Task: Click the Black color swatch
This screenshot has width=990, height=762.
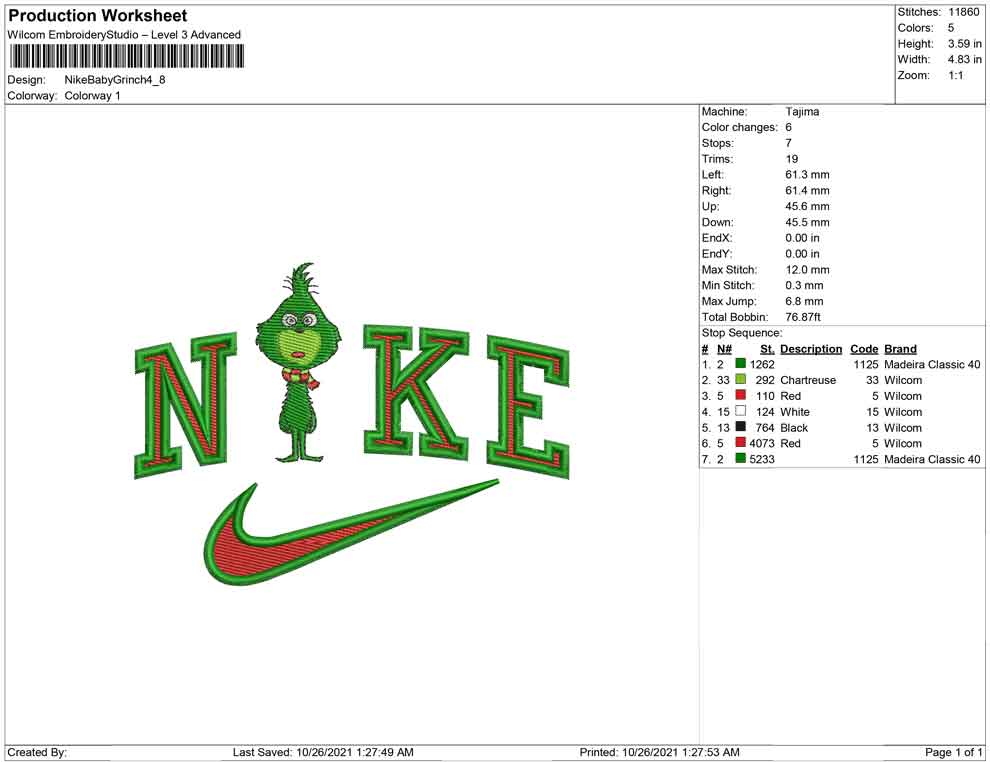Action: 741,427
